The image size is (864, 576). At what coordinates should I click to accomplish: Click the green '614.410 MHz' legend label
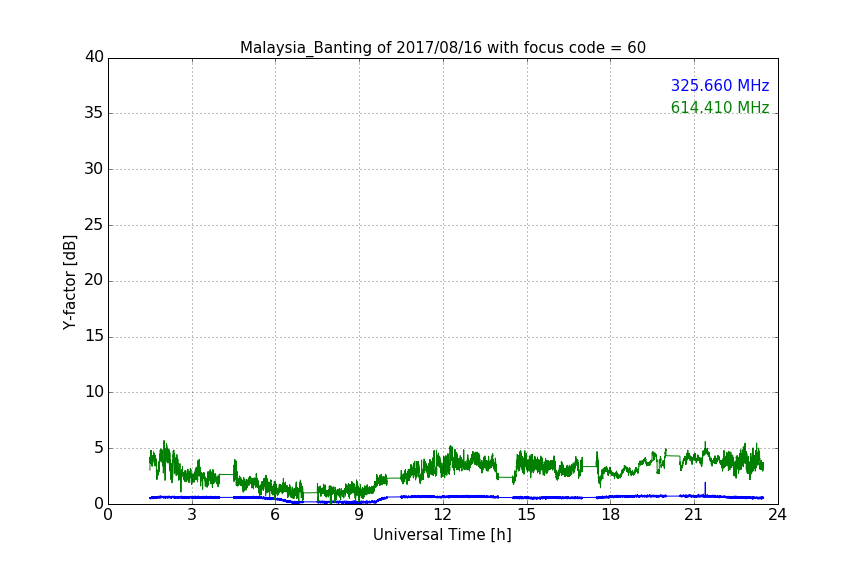720,107
